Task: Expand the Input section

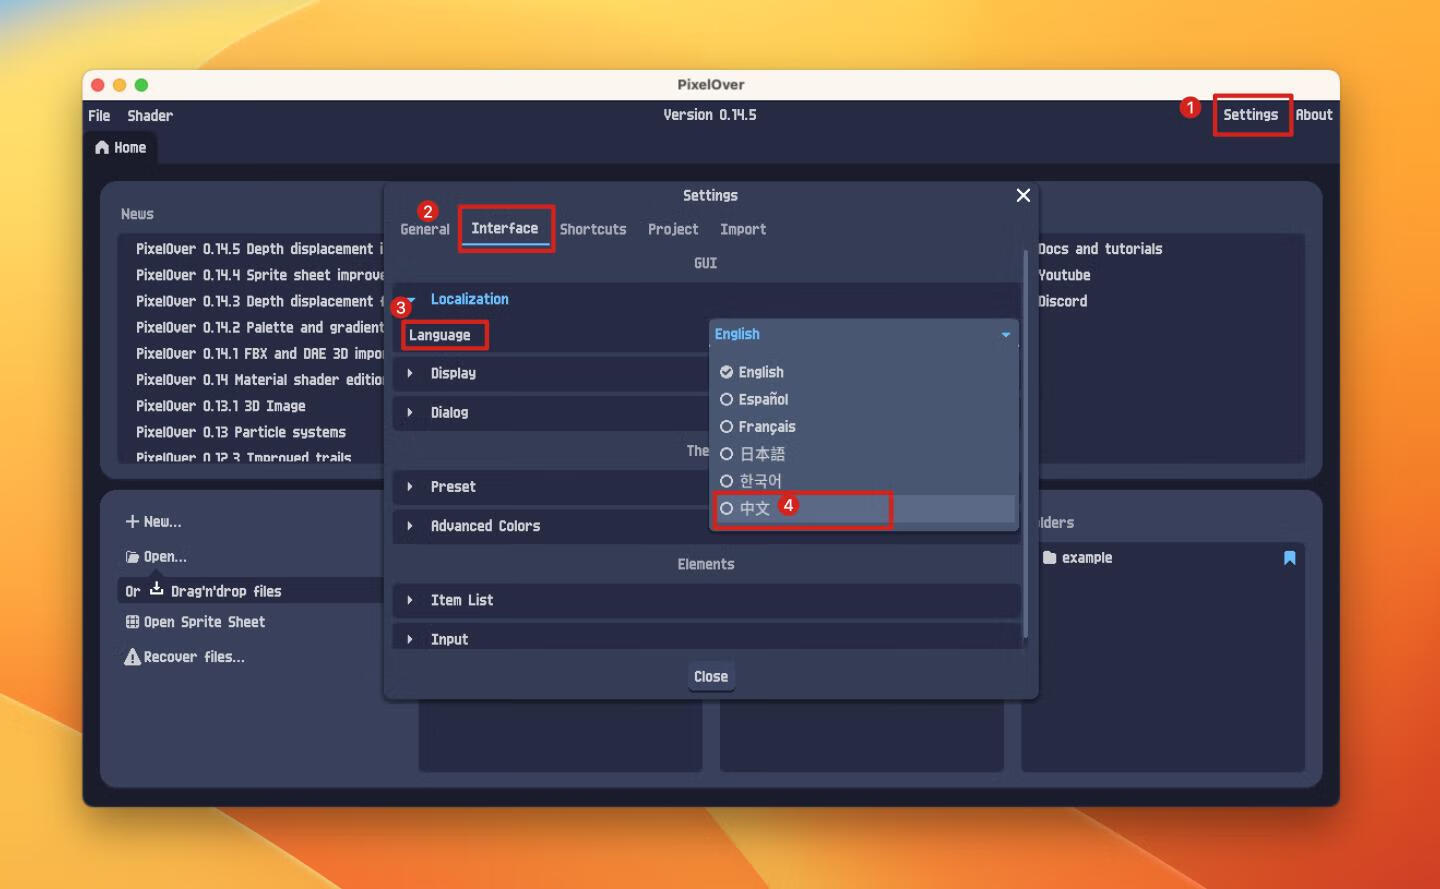Action: (706, 637)
